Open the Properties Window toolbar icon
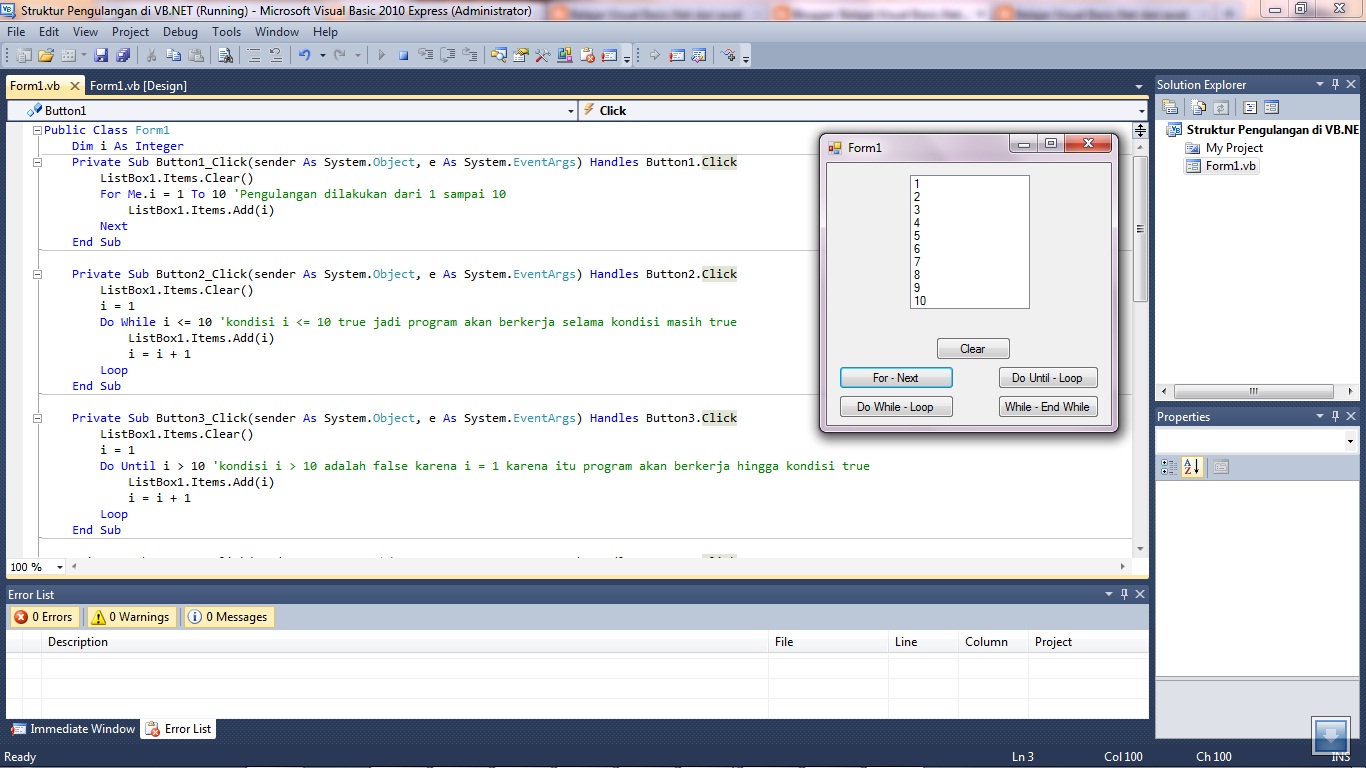This screenshot has height=768, width=1366. 520,55
